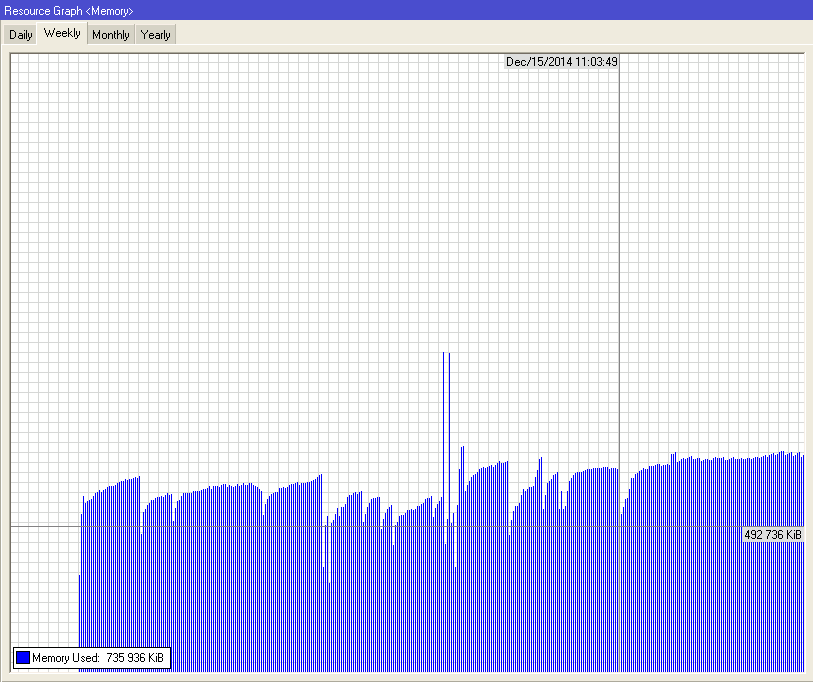Click the 'Resource Graph <Memory>' window title
Image resolution: width=813 pixels, height=682 pixels.
click(x=68, y=10)
